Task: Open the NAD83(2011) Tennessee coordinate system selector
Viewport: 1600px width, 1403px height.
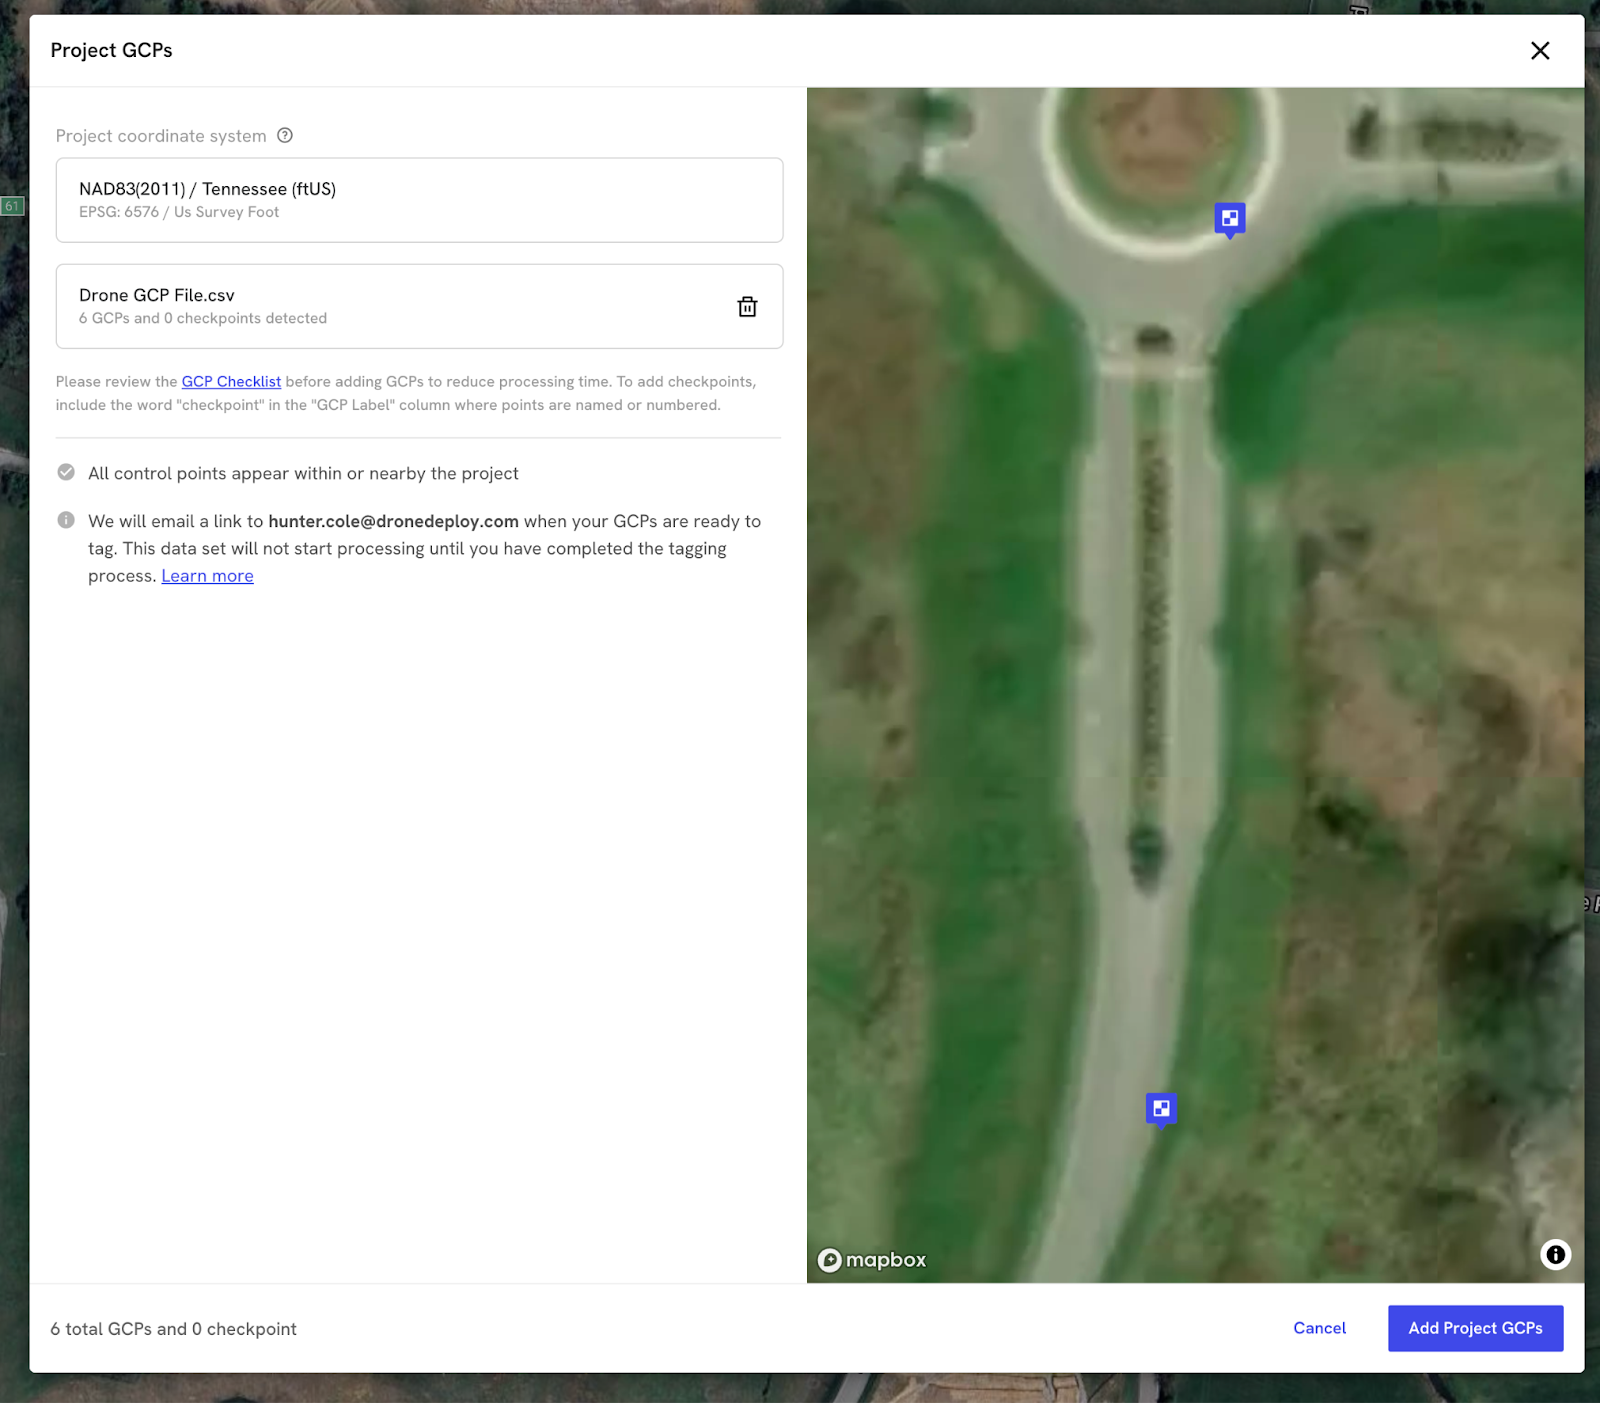Action: (x=419, y=200)
